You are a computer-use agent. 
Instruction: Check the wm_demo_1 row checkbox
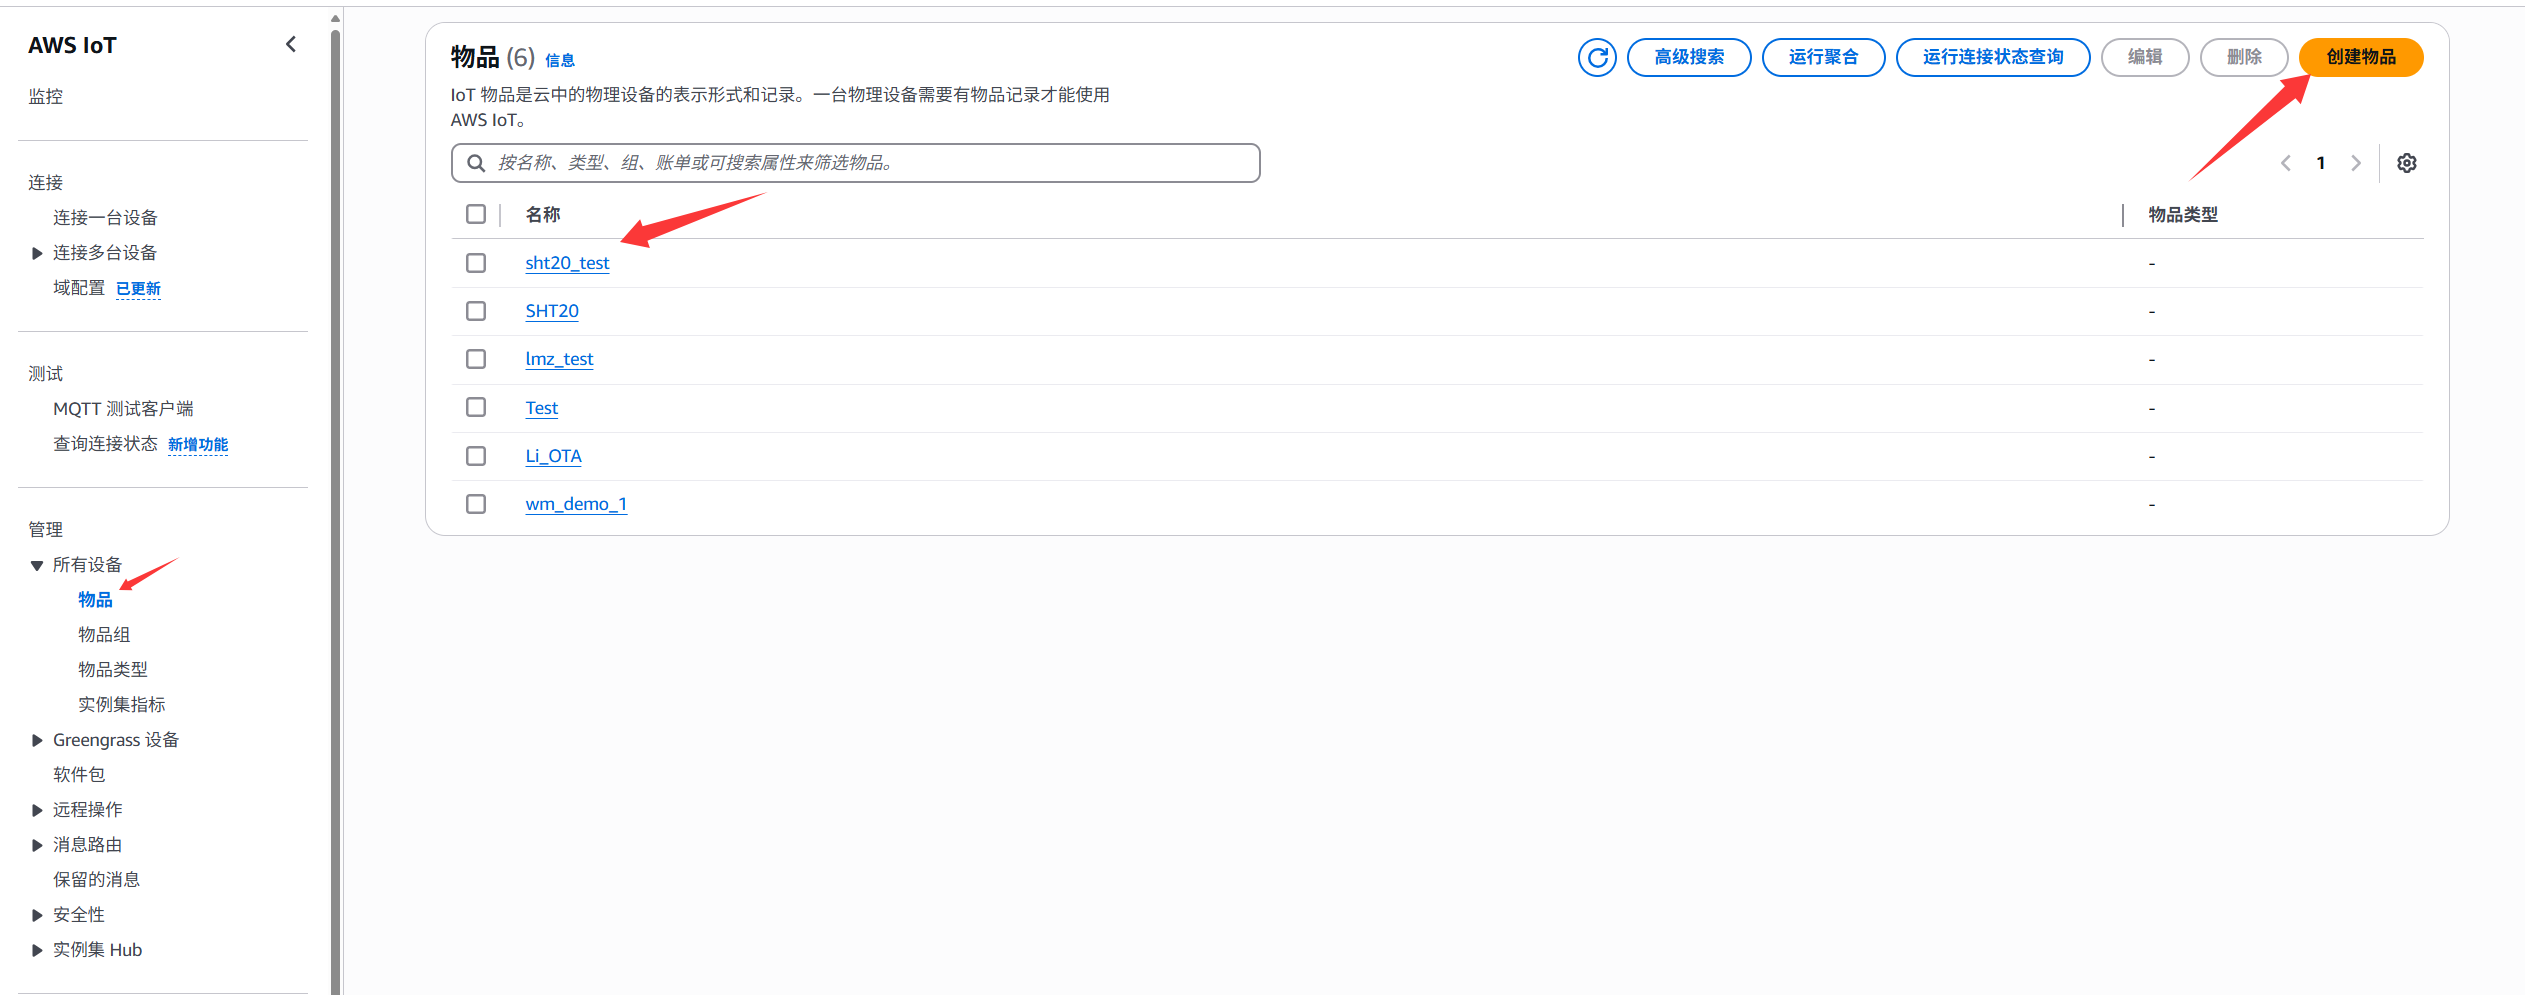point(476,504)
